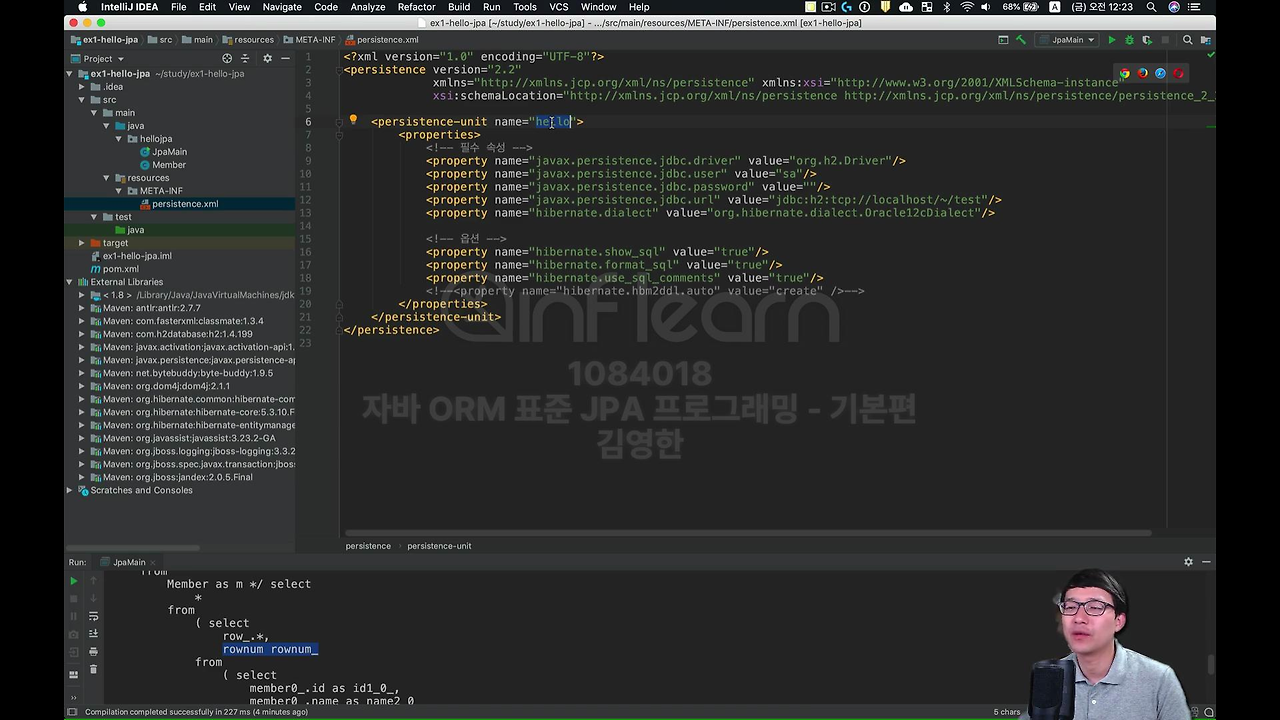Open the File menu
This screenshot has width=1280, height=720.
pyautogui.click(x=178, y=7)
